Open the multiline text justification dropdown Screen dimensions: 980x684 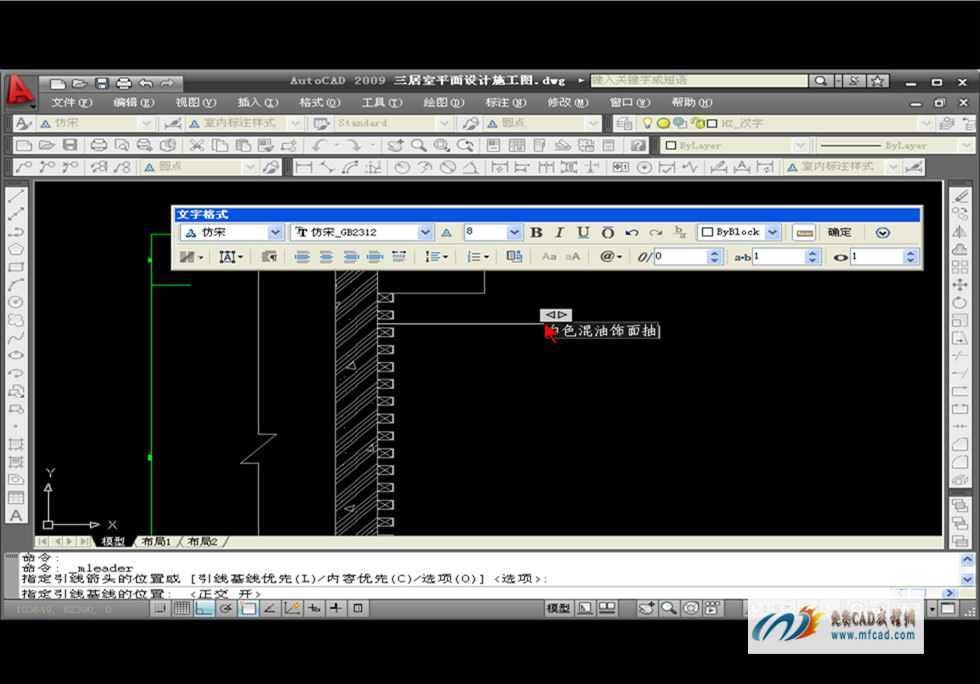point(231,257)
